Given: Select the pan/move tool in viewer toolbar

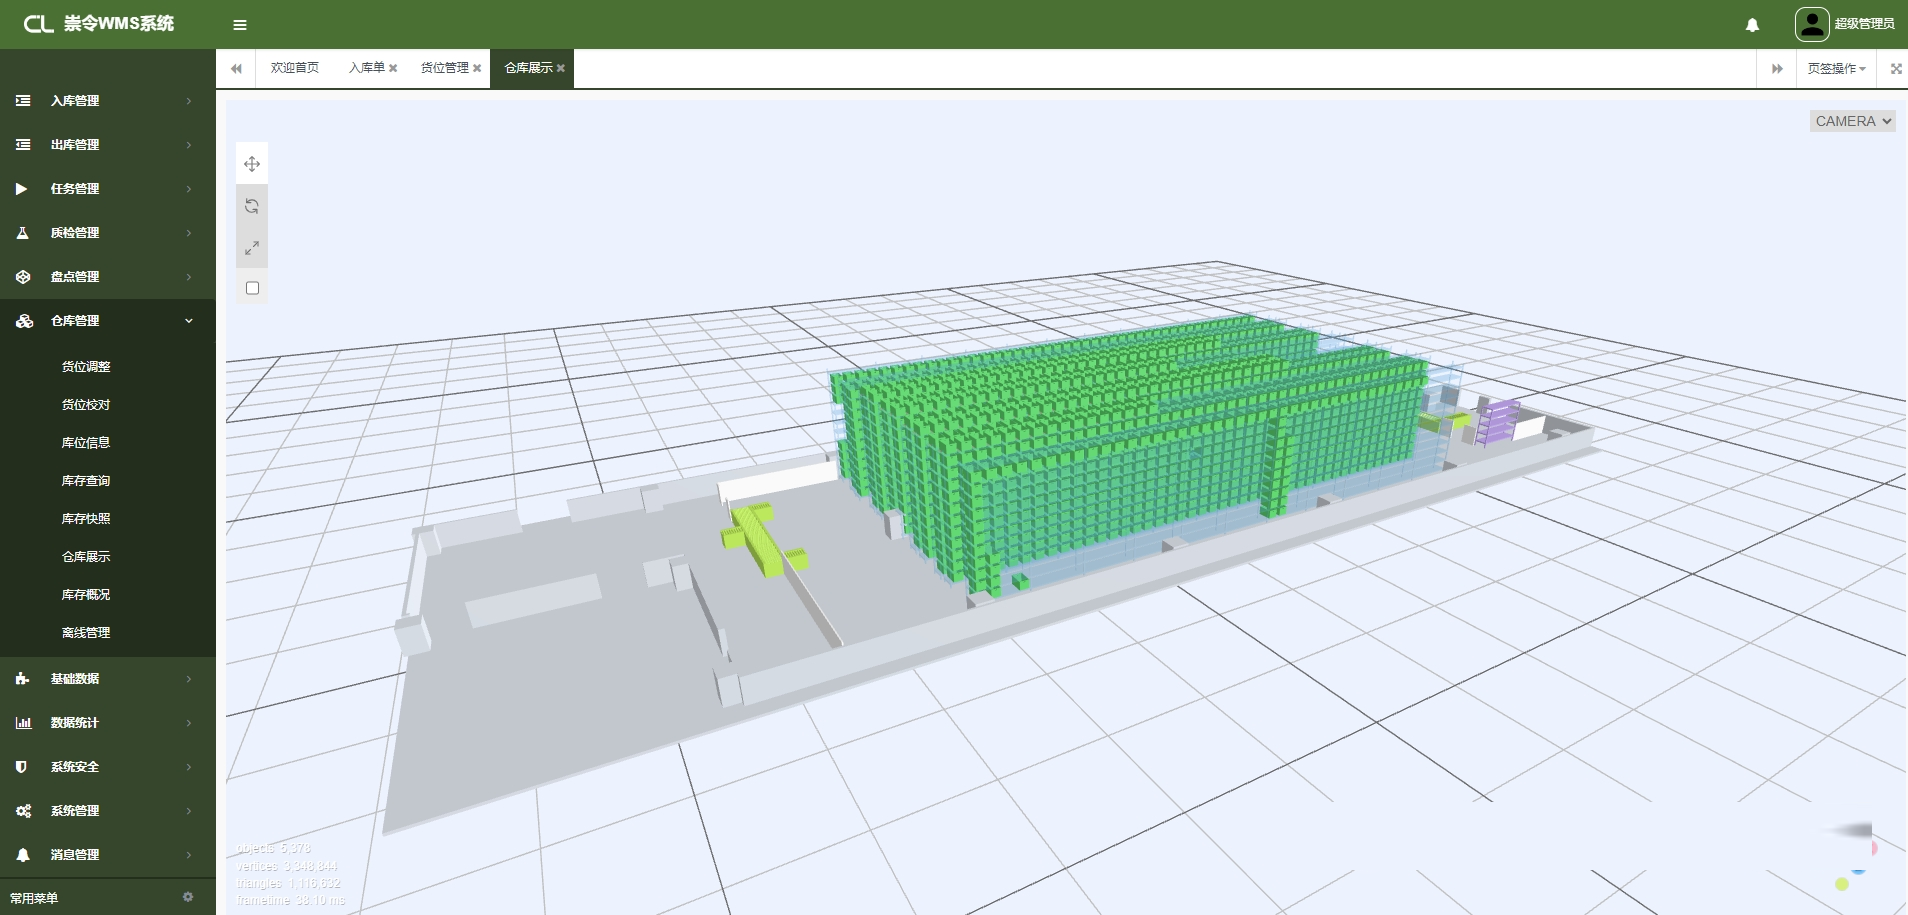Looking at the screenshot, I should [x=252, y=164].
